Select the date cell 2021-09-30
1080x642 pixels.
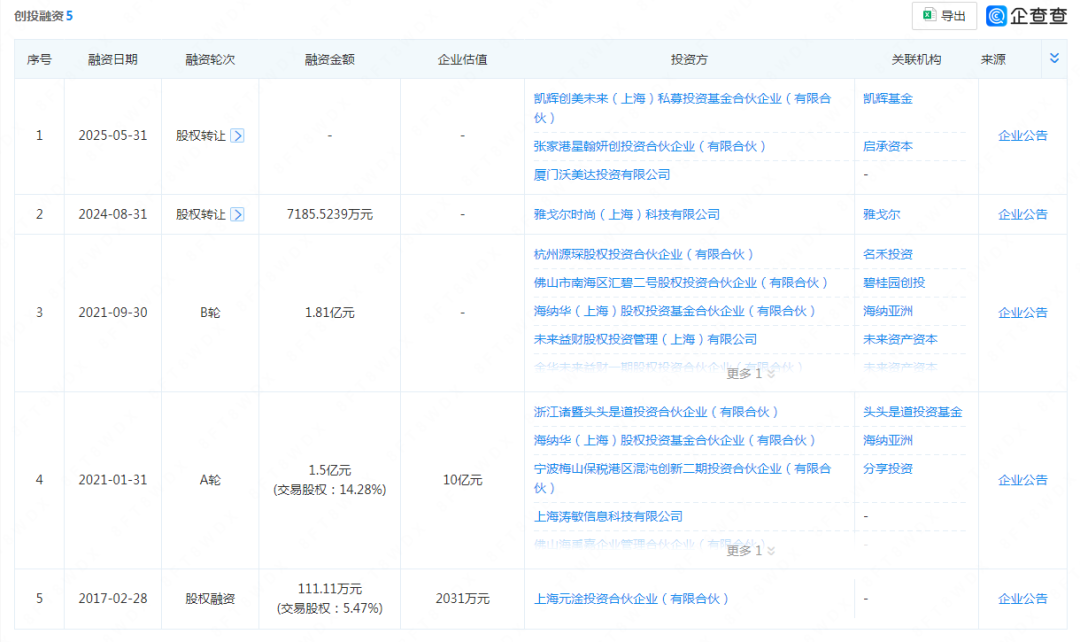tap(113, 313)
